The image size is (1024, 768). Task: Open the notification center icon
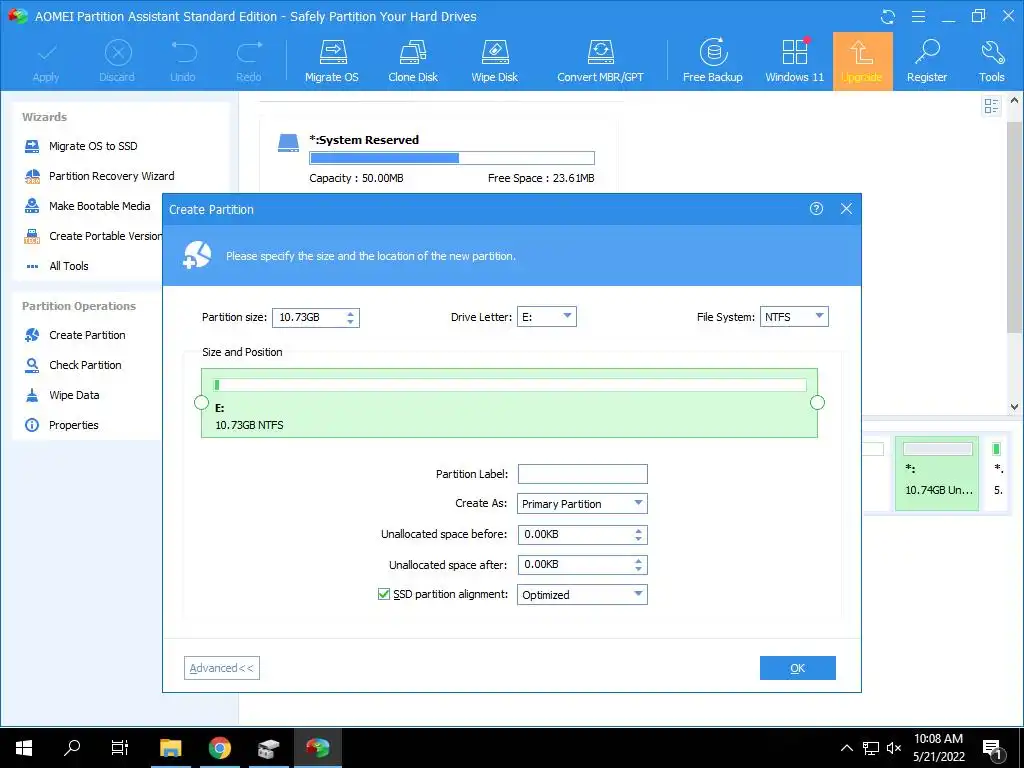click(x=991, y=748)
